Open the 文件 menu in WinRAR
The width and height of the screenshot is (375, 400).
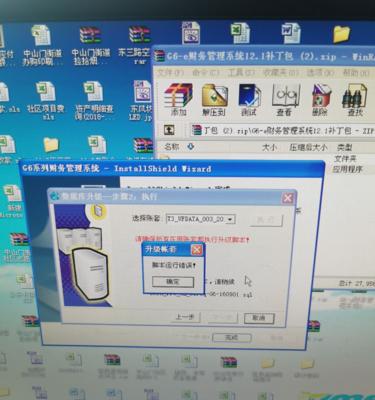click(170, 72)
